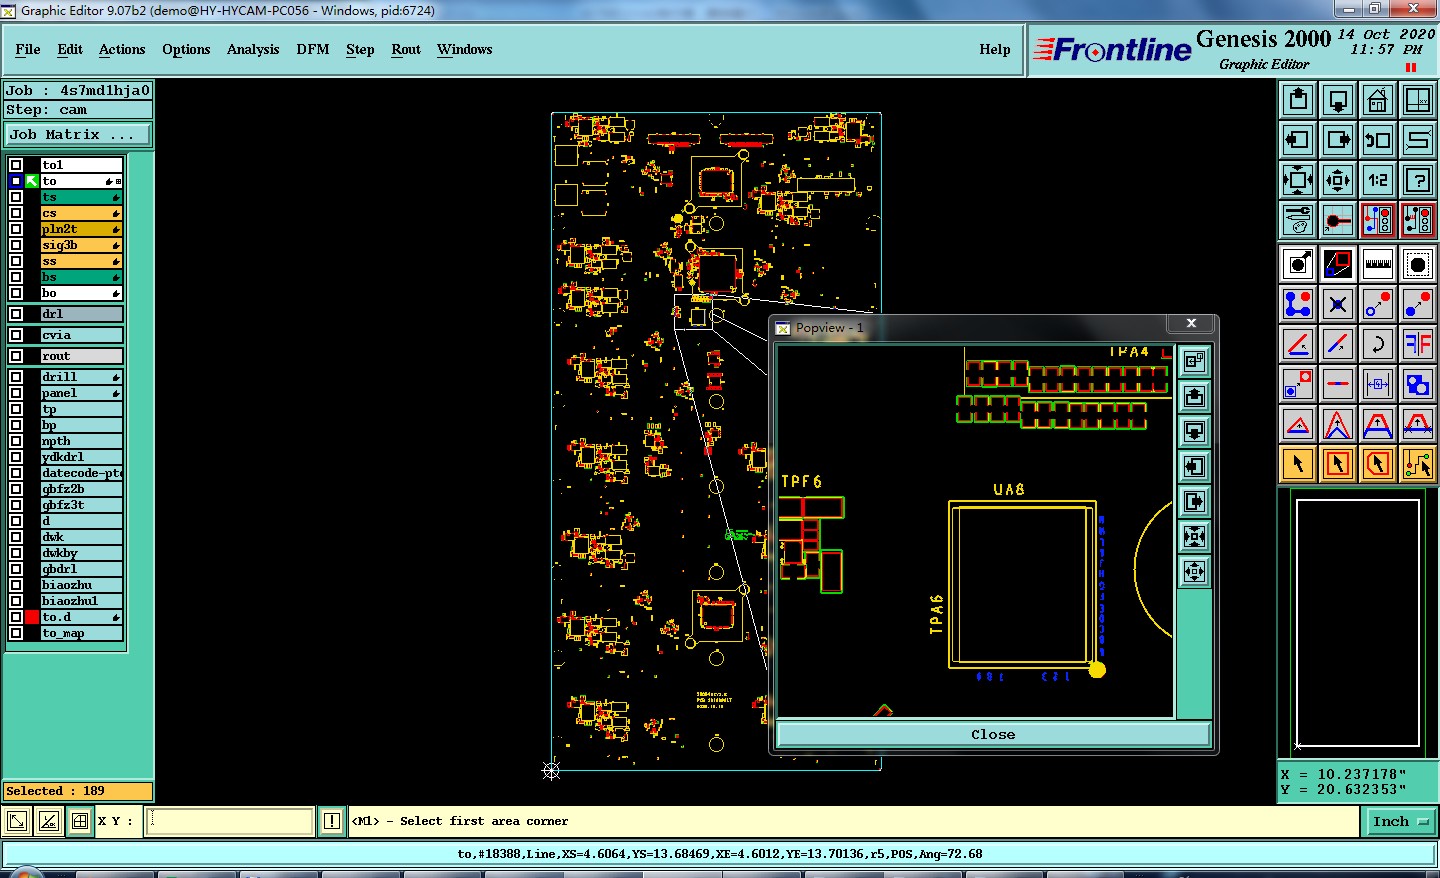The width and height of the screenshot is (1440, 878).
Task: Open the DFM menu
Action: click(x=312, y=50)
